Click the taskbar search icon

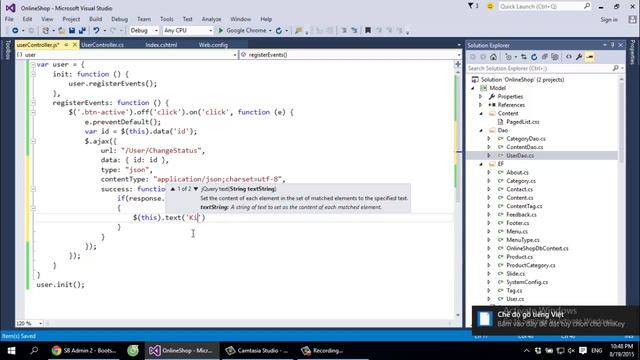tap(34, 351)
